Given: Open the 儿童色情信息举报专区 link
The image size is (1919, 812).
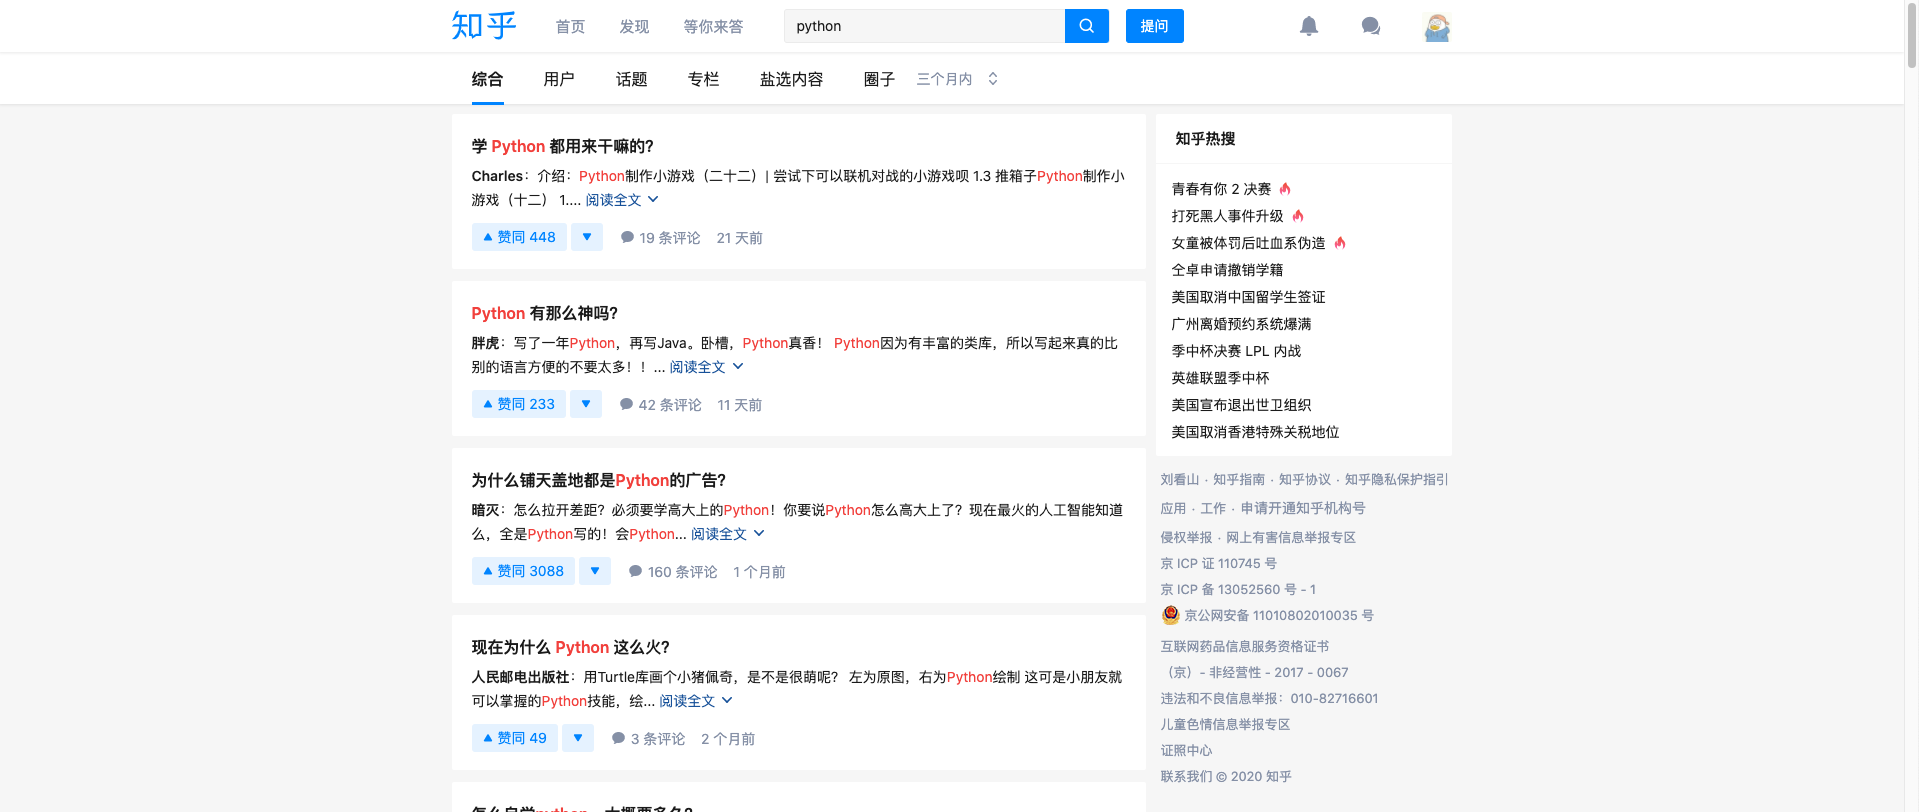Looking at the screenshot, I should tap(1225, 725).
